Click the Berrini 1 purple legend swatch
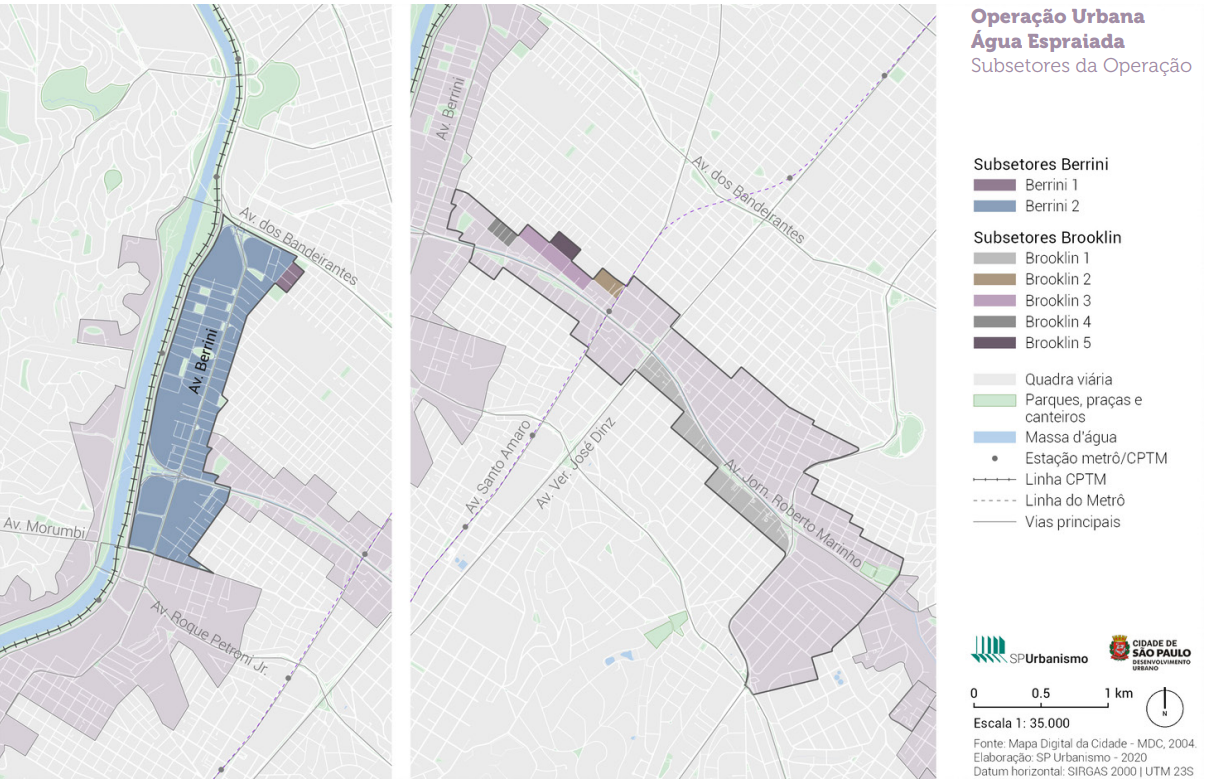Screen dimensions: 1208x779 (x=994, y=185)
